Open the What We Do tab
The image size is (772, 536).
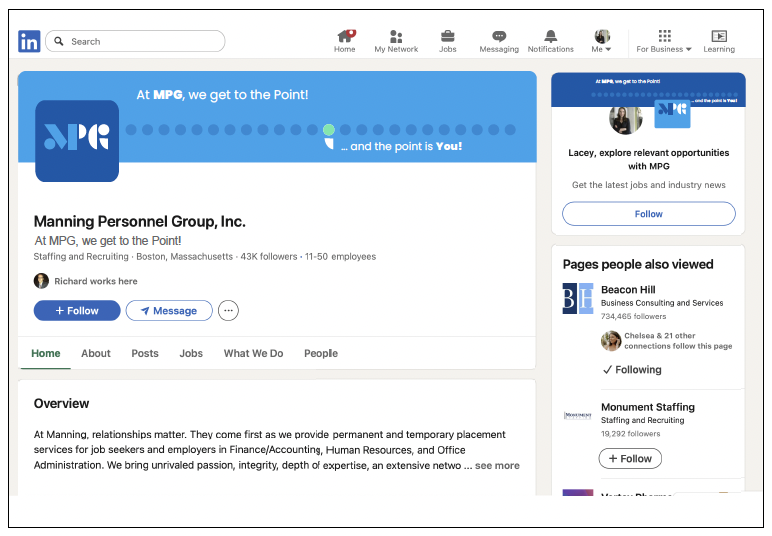click(254, 353)
